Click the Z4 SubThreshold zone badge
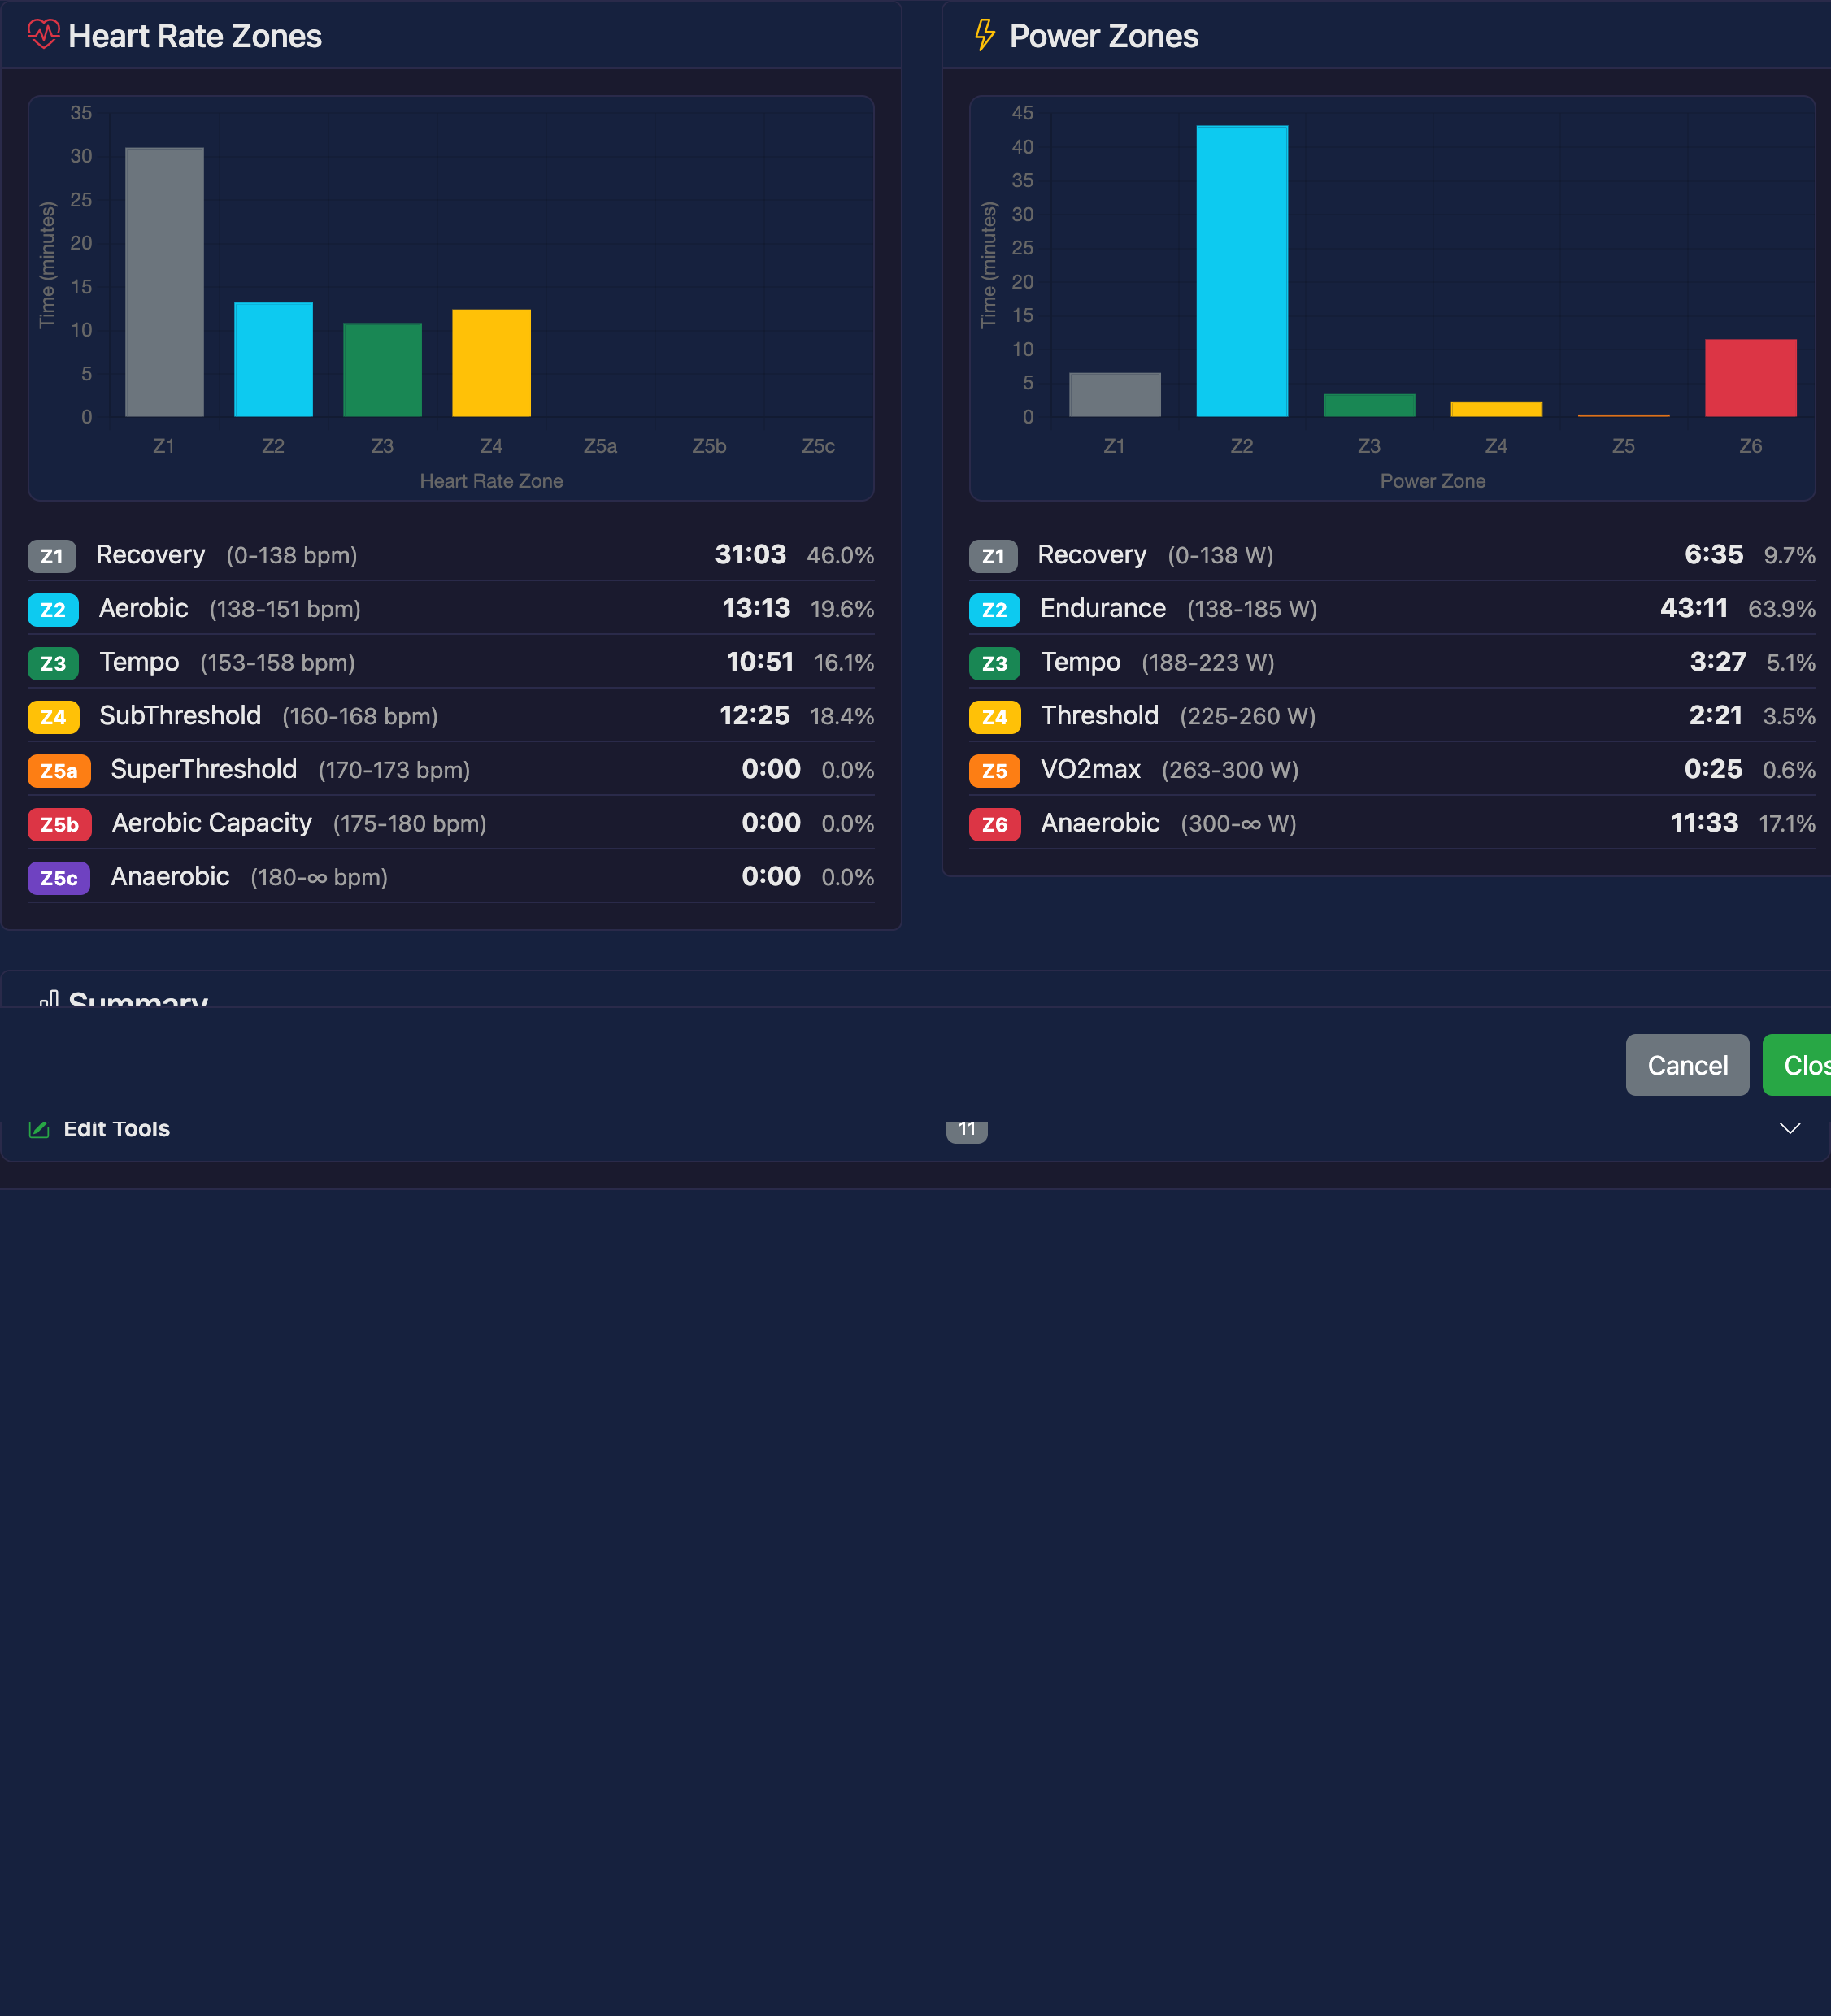The height and width of the screenshot is (2016, 1831). [x=53, y=717]
